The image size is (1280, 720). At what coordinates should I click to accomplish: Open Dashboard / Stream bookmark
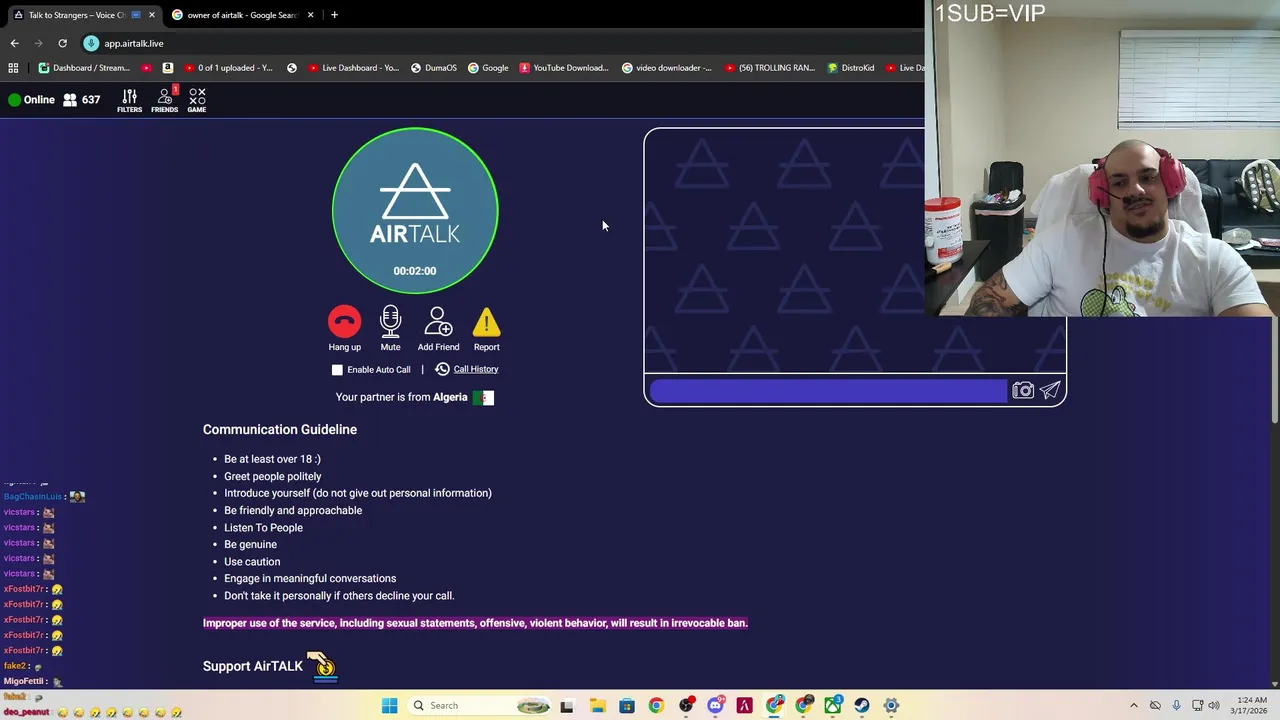click(84, 68)
